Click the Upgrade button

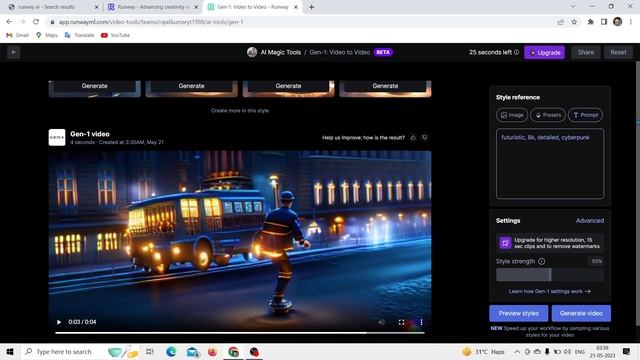(544, 52)
